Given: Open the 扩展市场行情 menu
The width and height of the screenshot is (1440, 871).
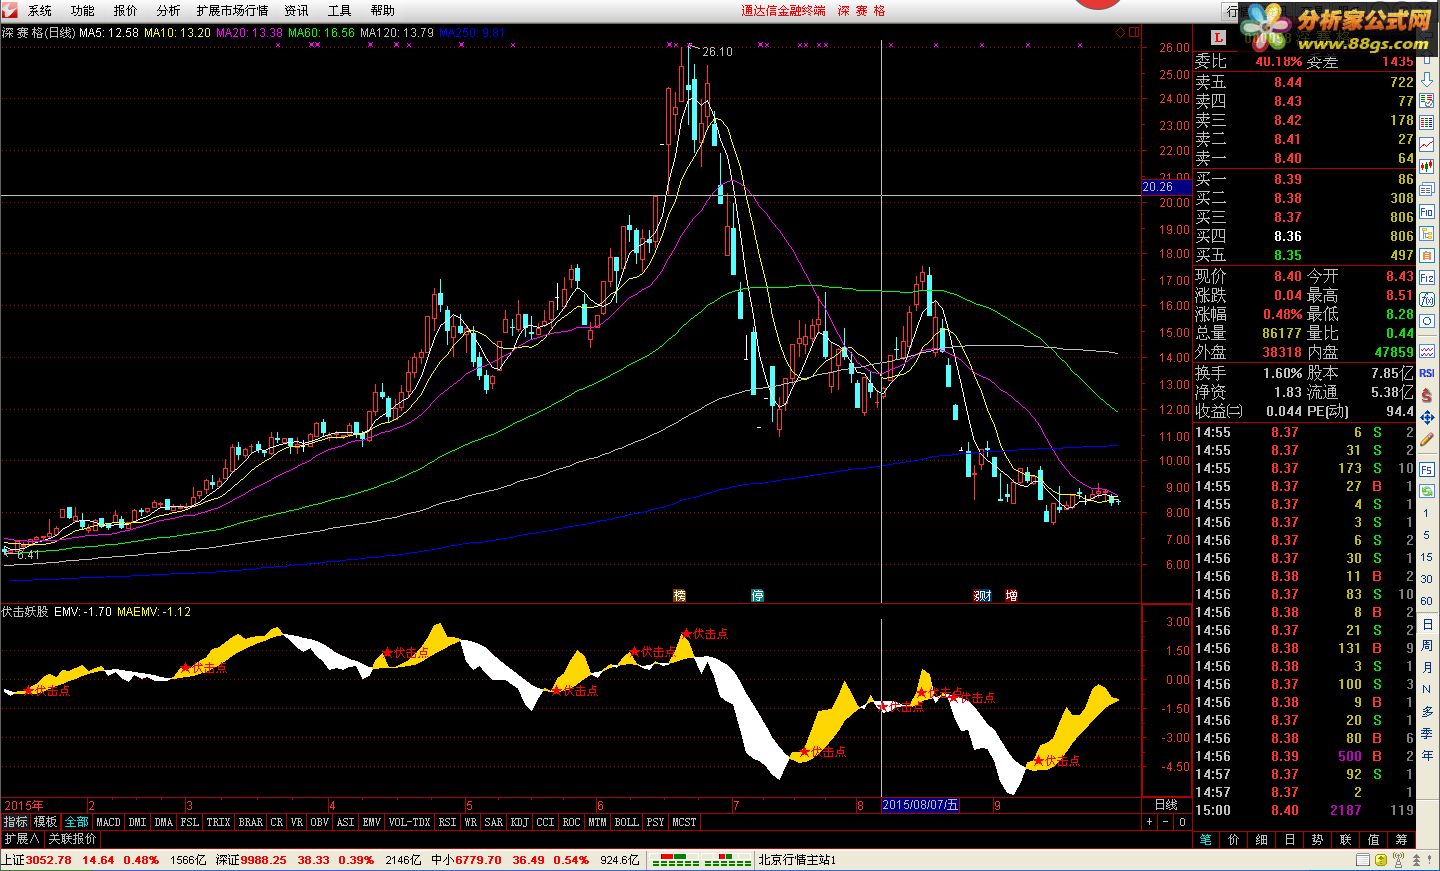Looking at the screenshot, I should click(232, 10).
